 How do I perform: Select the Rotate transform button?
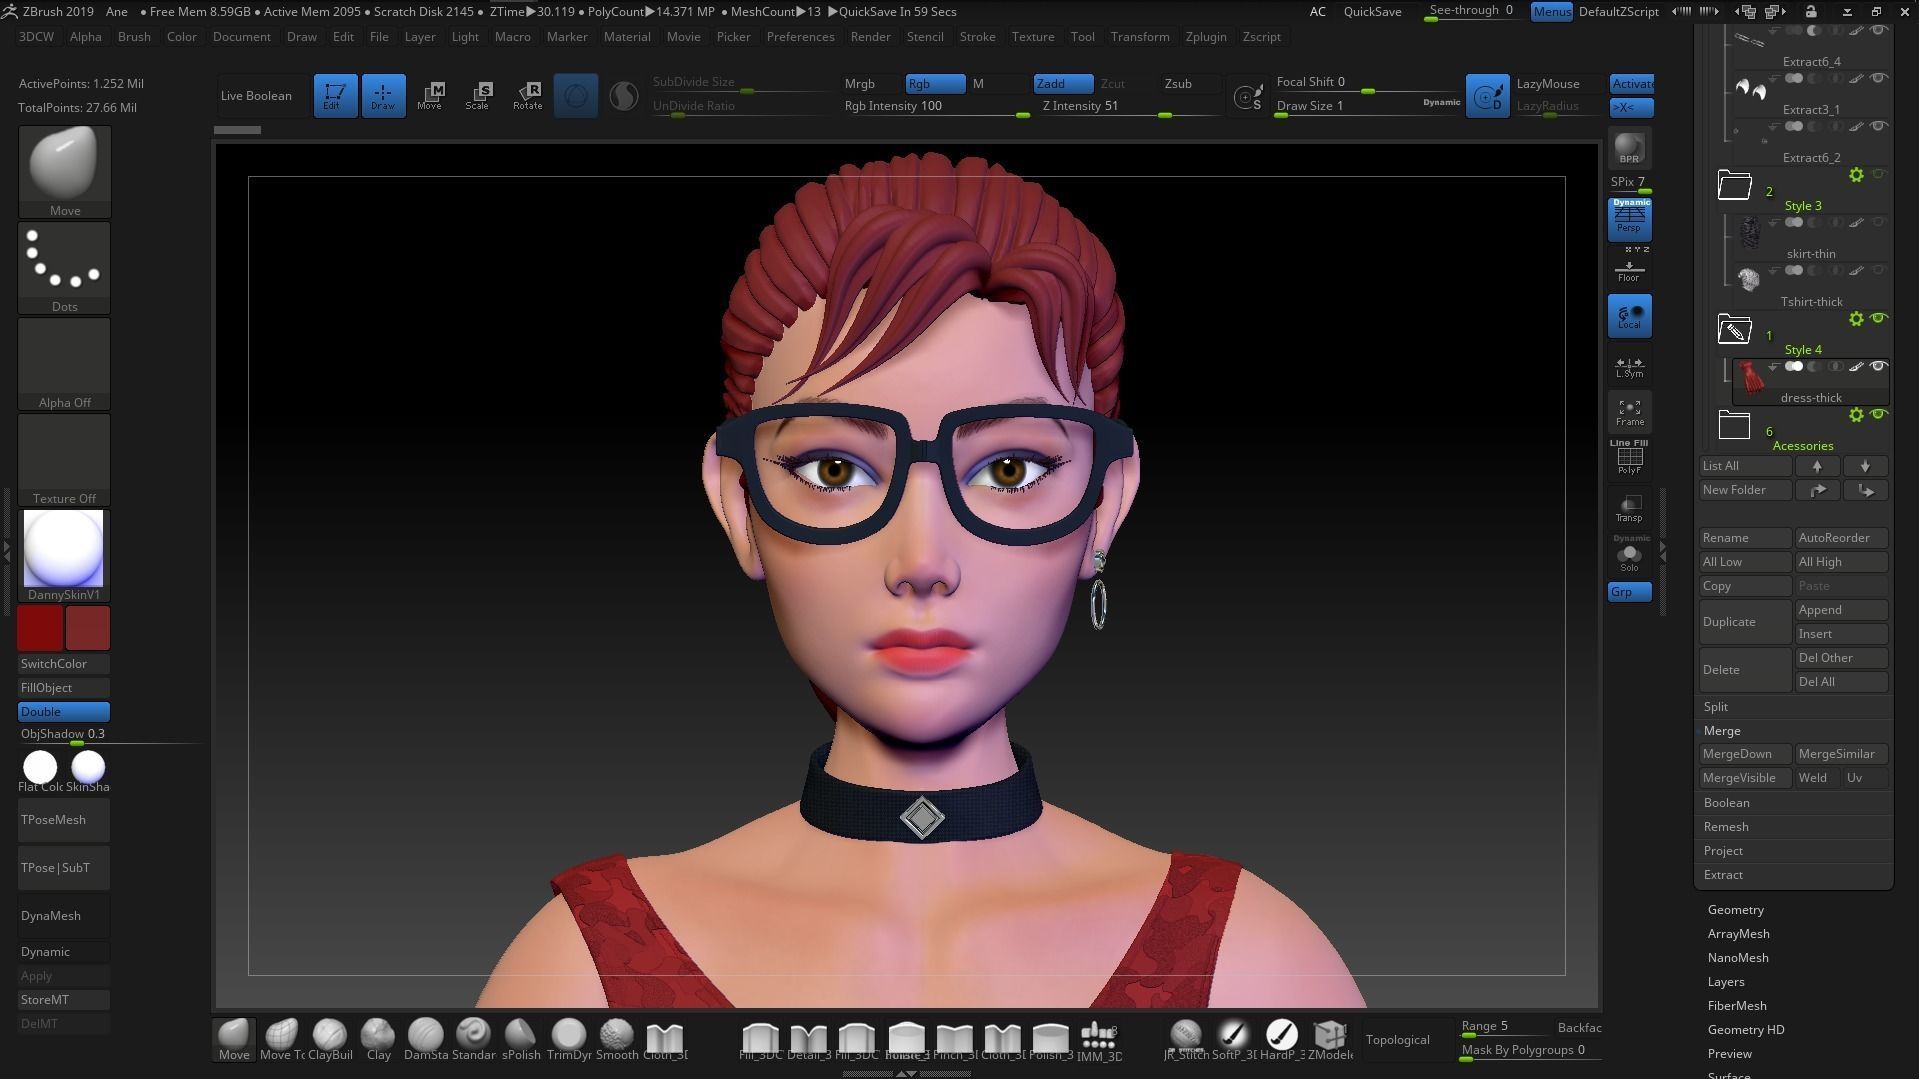[527, 96]
